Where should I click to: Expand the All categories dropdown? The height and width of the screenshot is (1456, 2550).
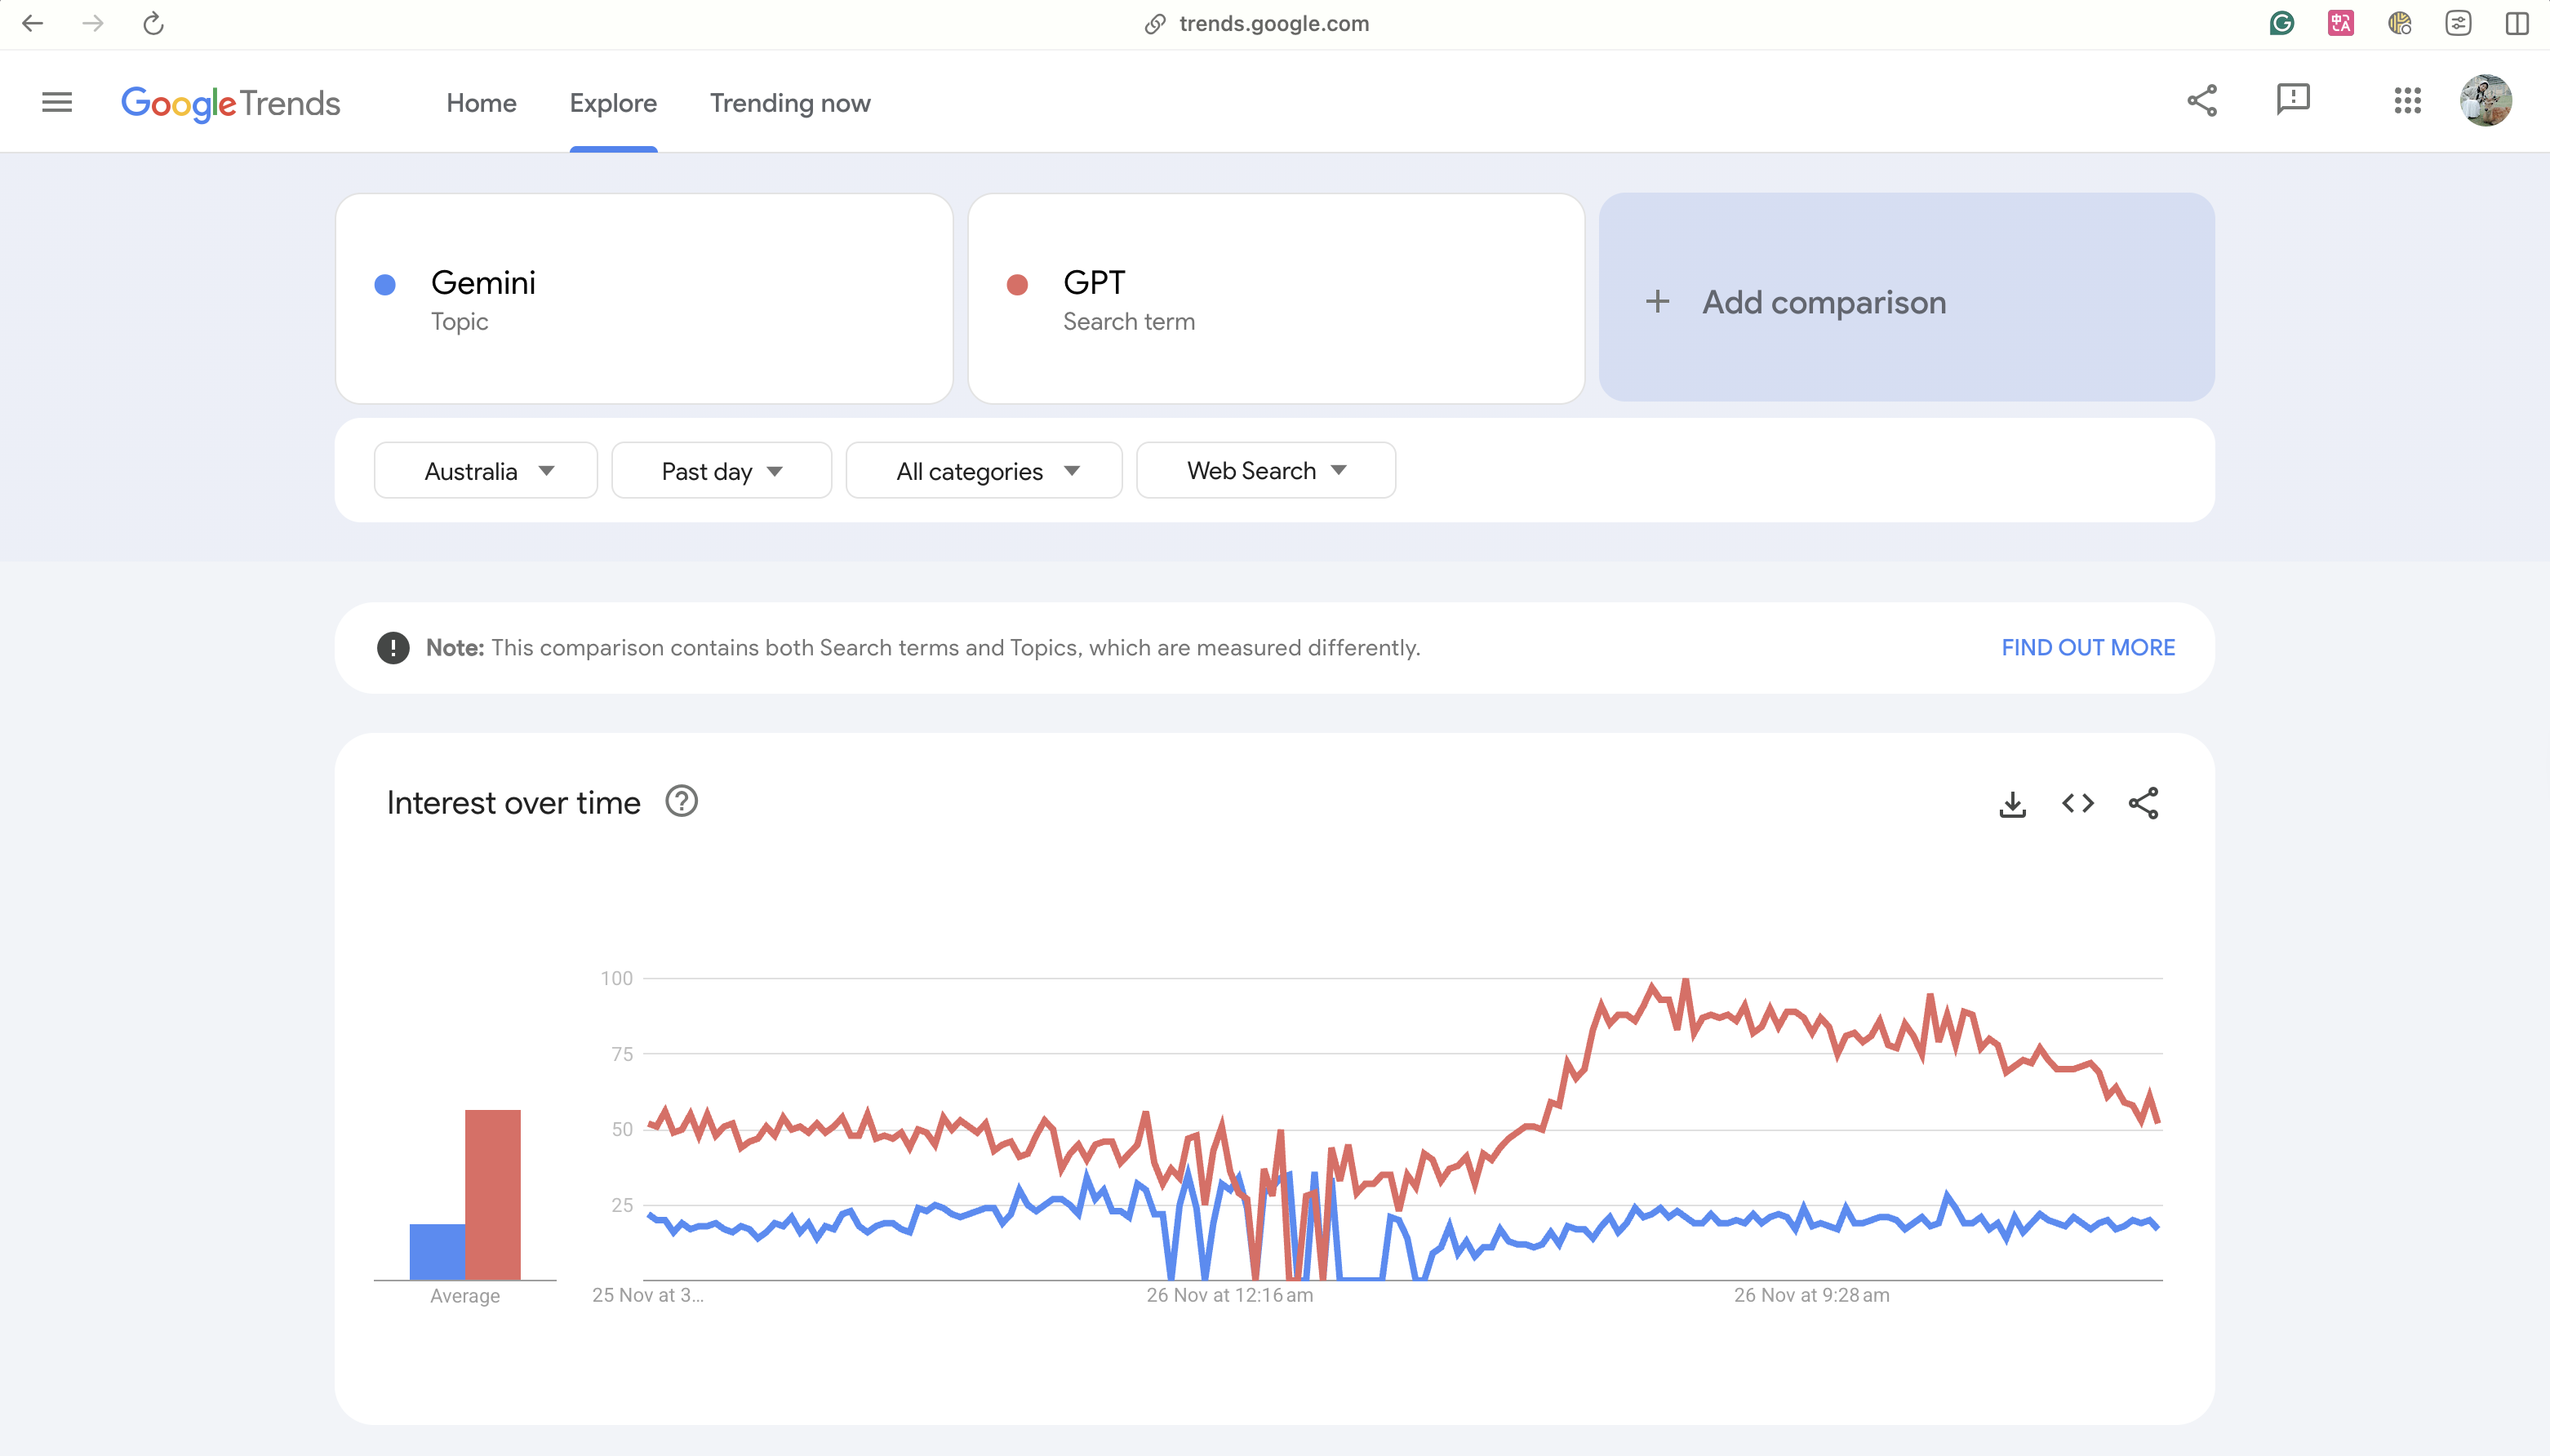[x=984, y=471]
